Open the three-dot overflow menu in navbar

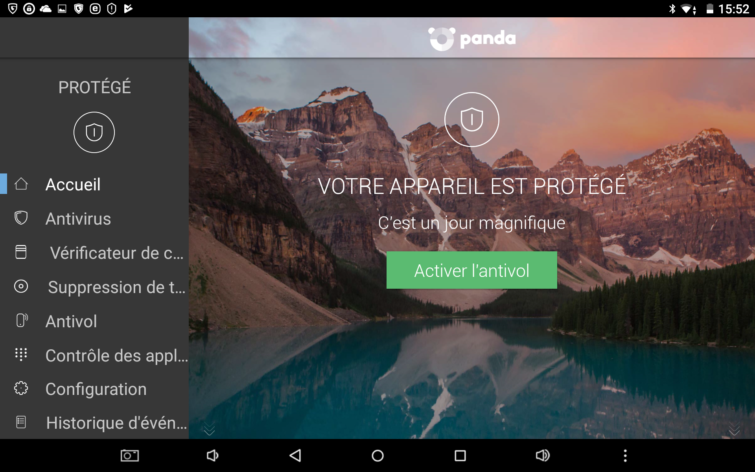625,455
